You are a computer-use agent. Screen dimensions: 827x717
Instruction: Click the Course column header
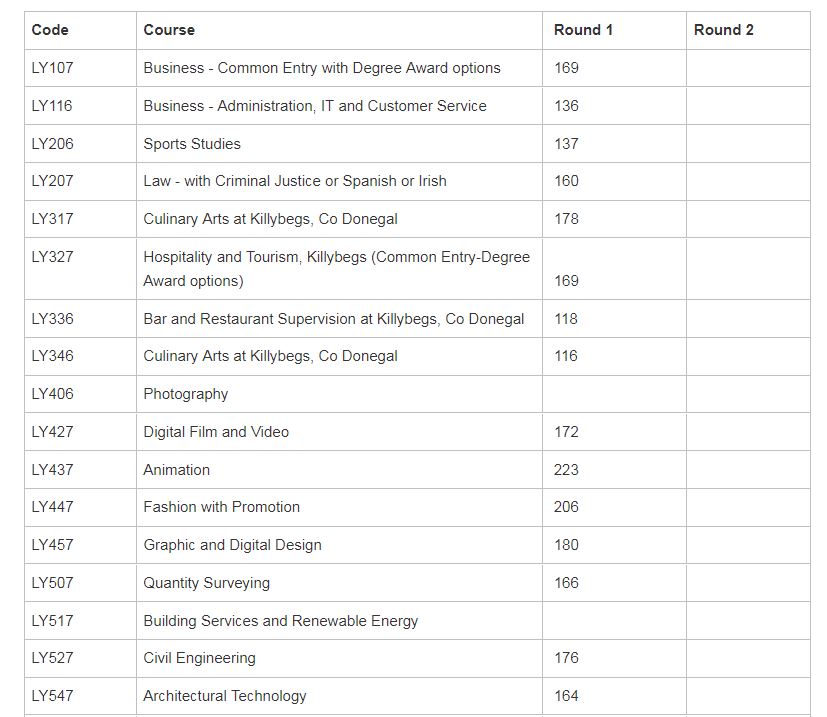pyautogui.click(x=169, y=30)
